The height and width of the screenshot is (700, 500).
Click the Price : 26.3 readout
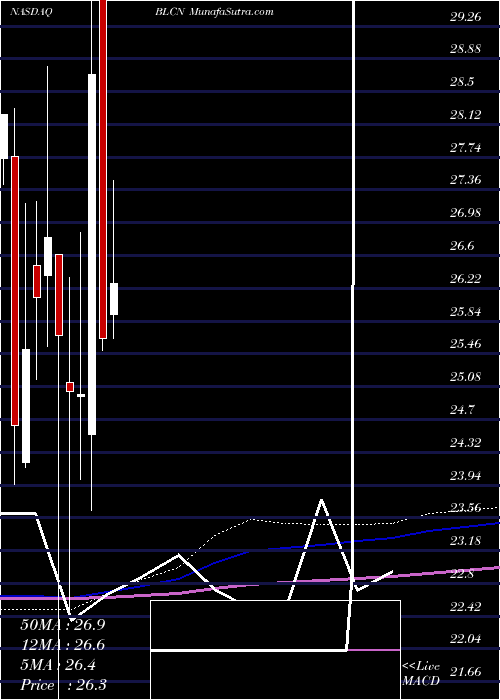pos(63,685)
